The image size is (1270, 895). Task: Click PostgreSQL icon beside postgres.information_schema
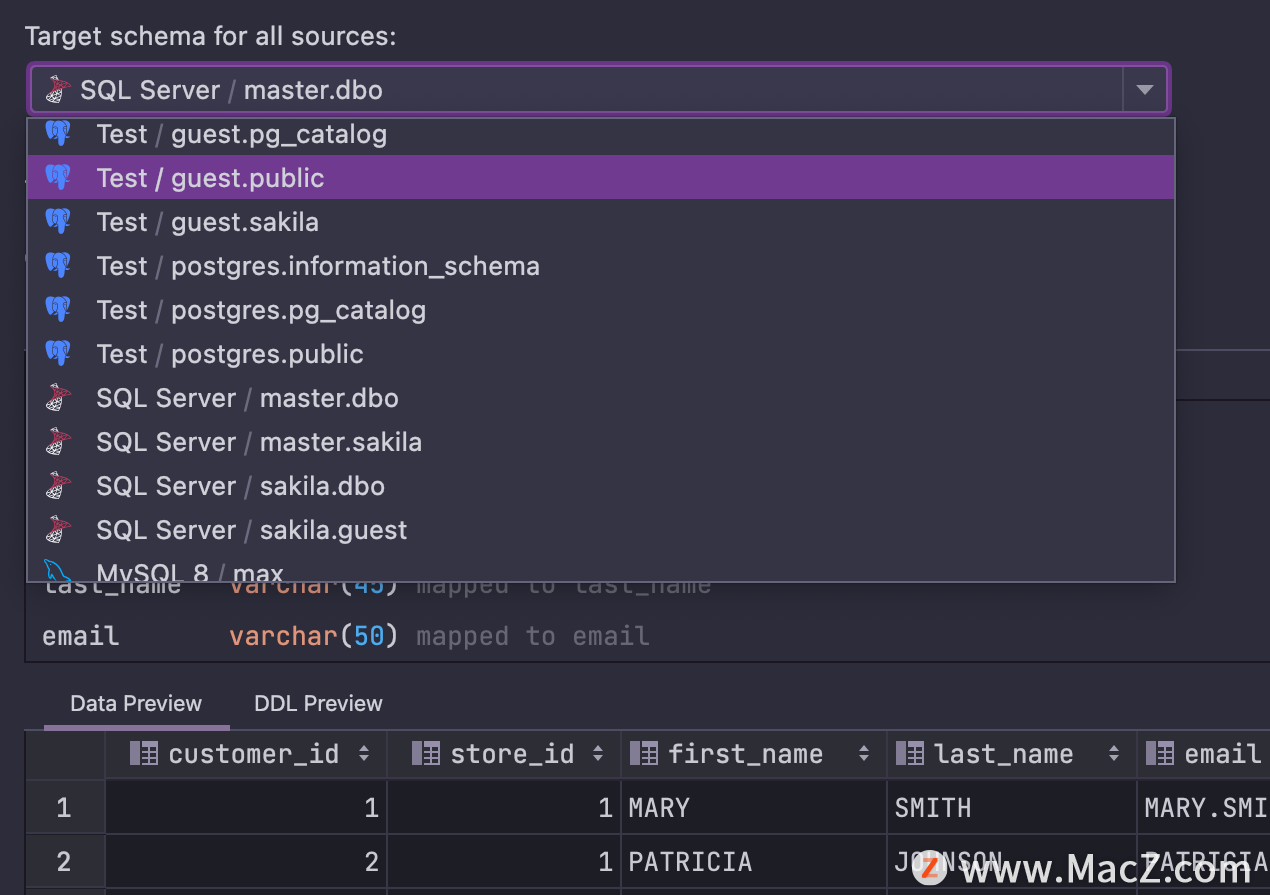click(58, 266)
